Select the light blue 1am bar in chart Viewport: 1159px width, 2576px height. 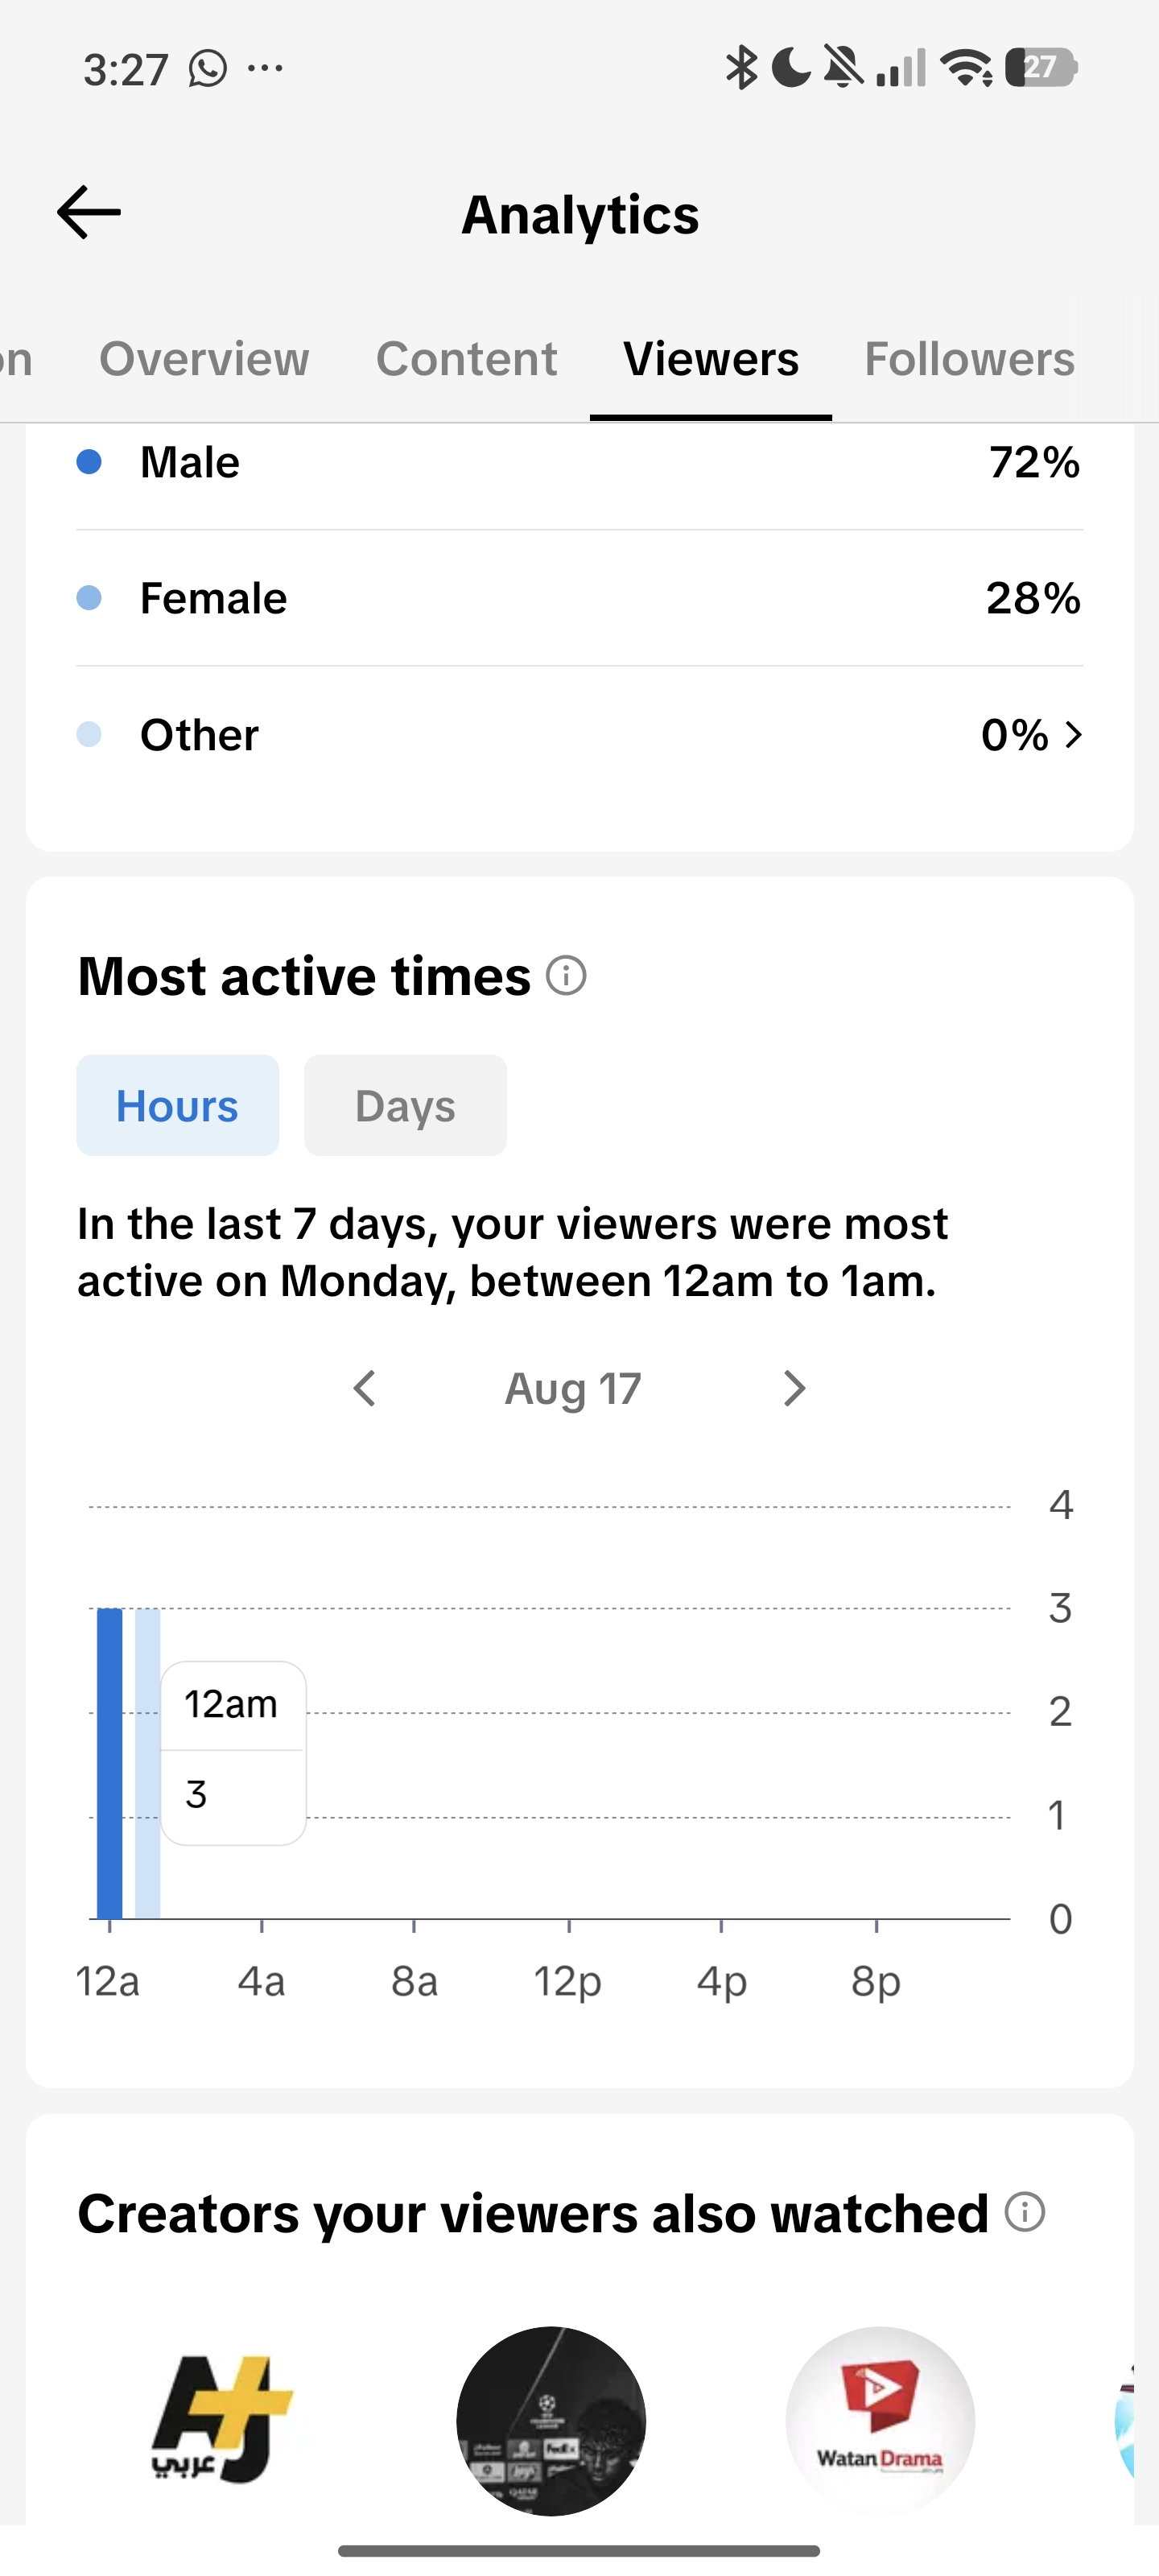[147, 1763]
